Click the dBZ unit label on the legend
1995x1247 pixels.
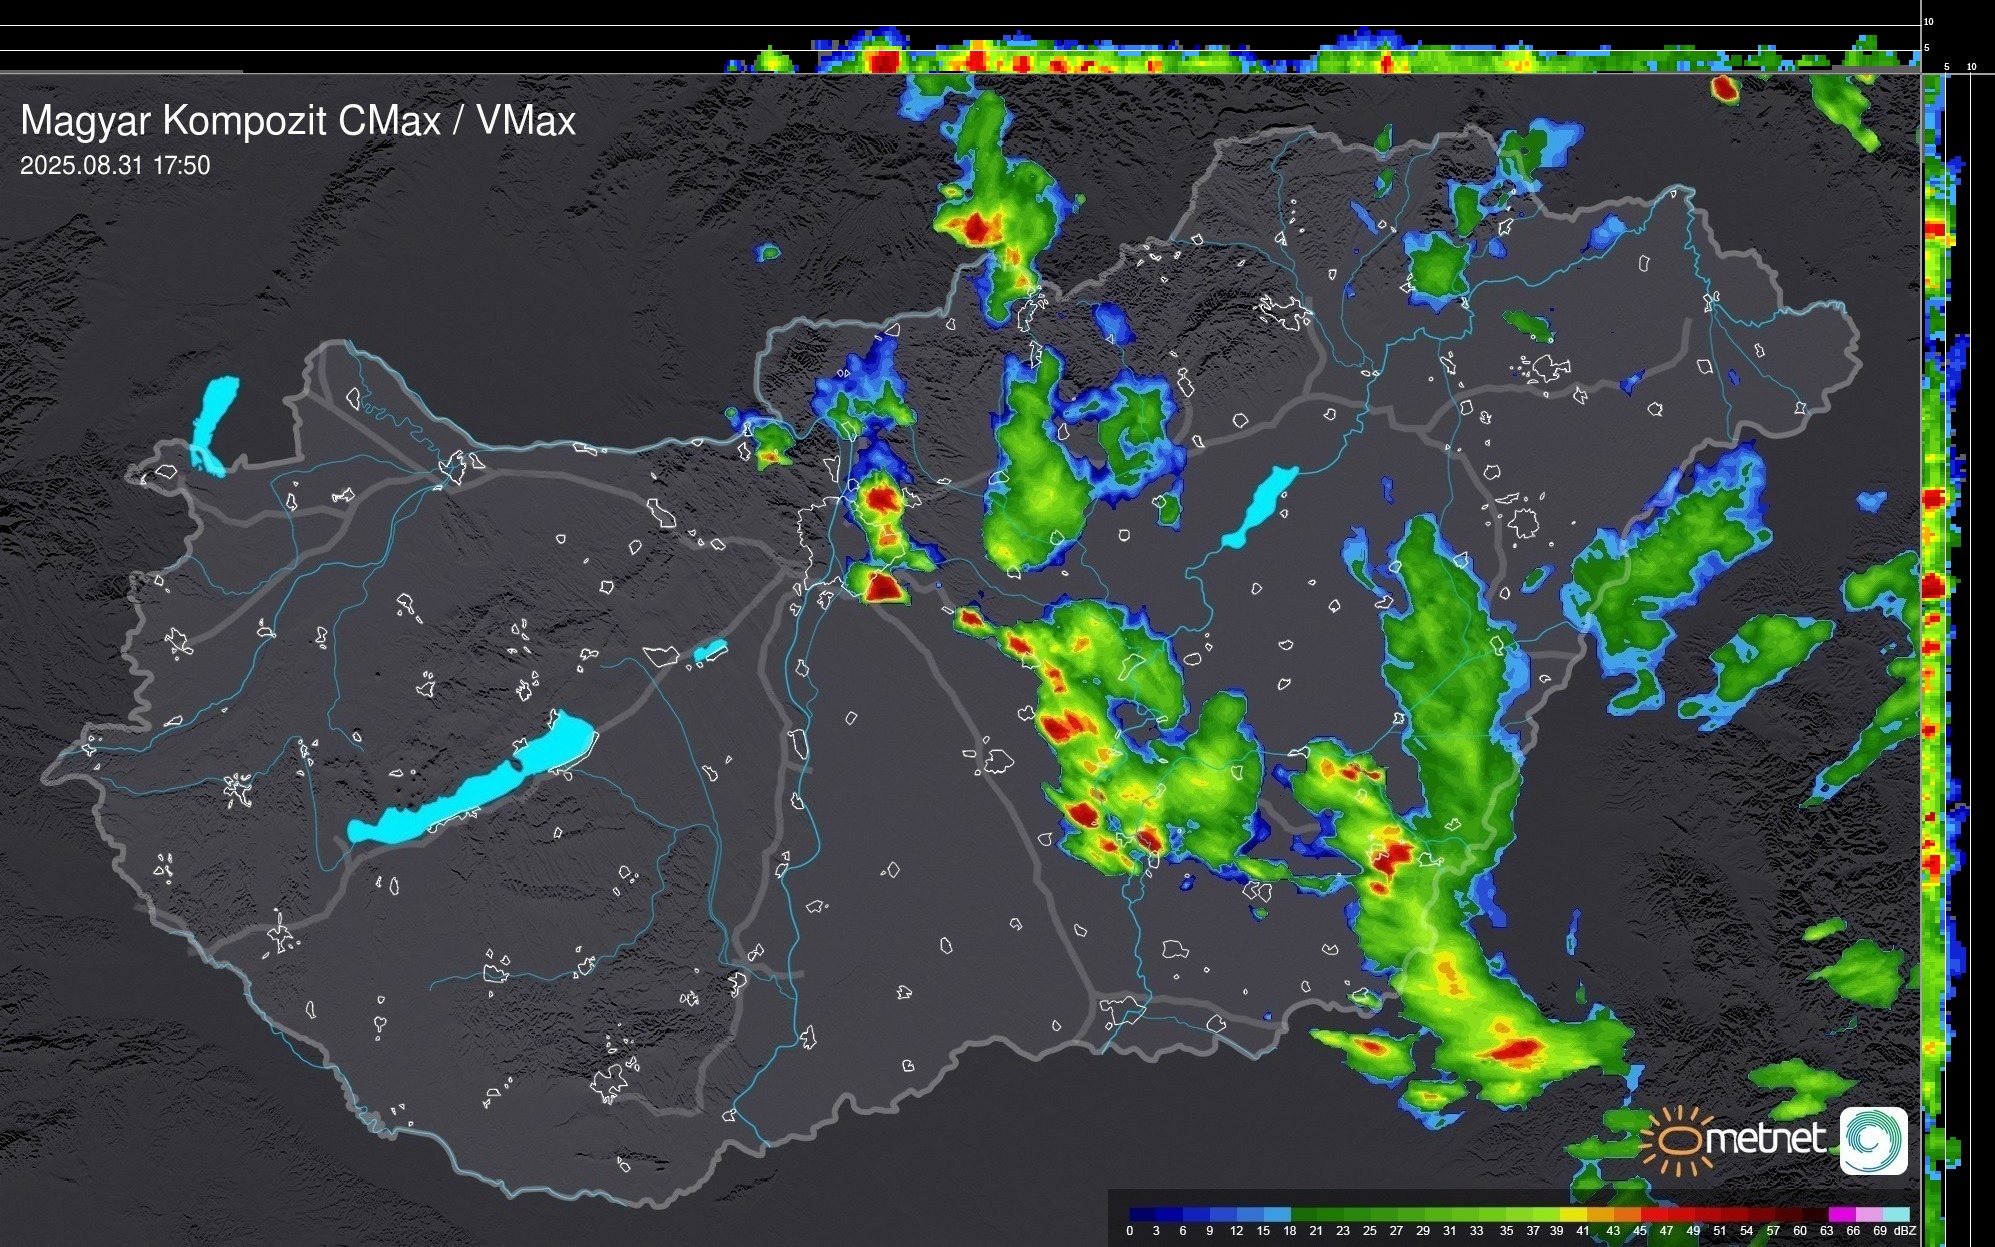click(1905, 1231)
